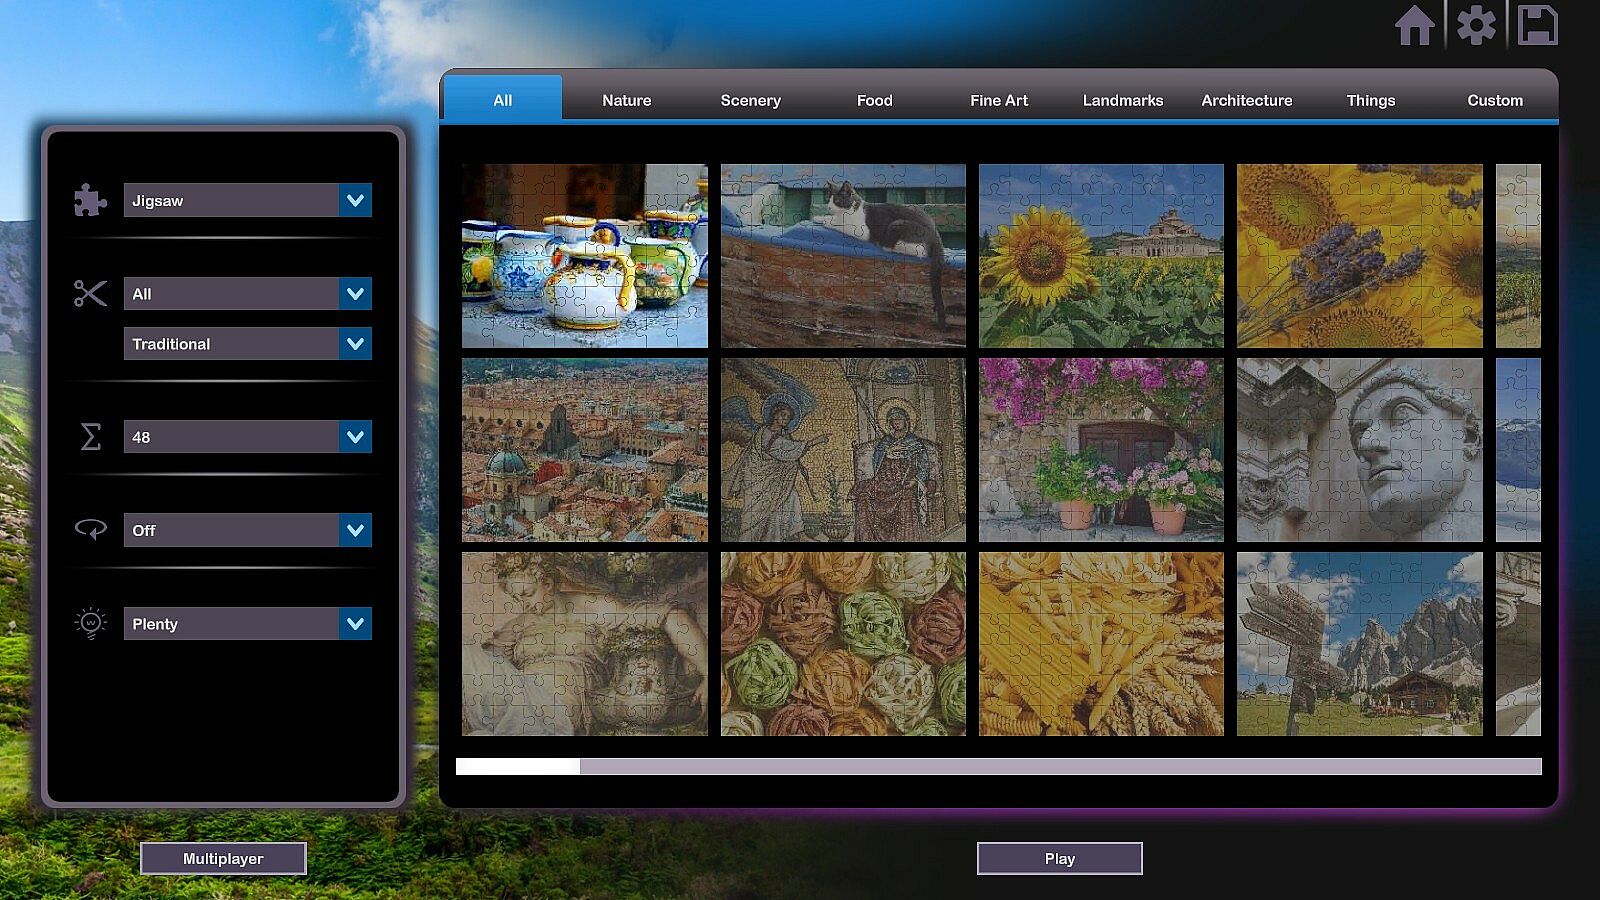The height and width of the screenshot is (900, 1600).
Task: Switch to the Custom tab
Action: coord(1495,100)
